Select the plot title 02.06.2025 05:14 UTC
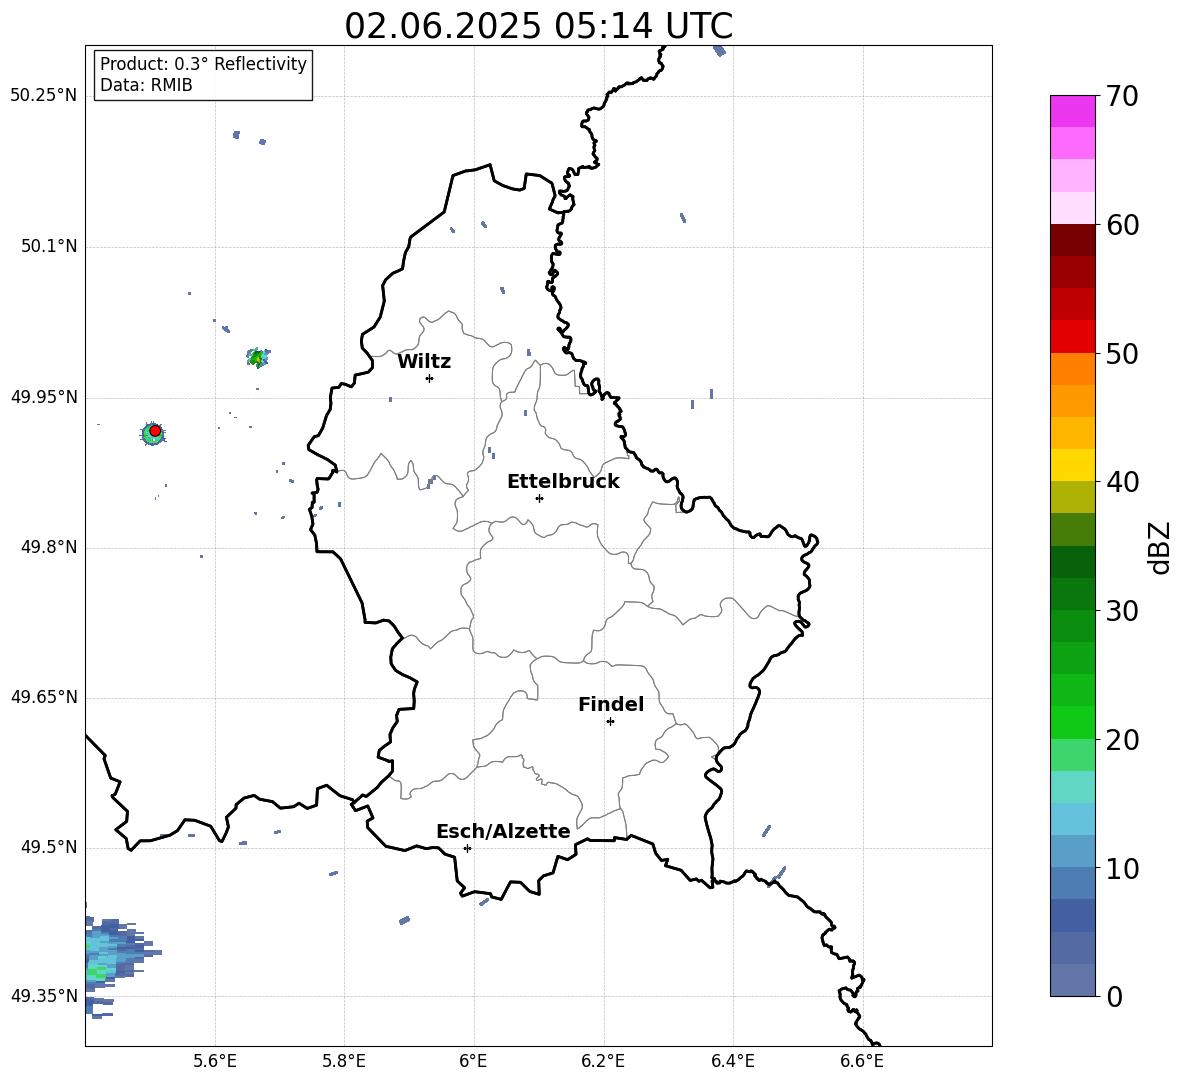 (x=538, y=26)
